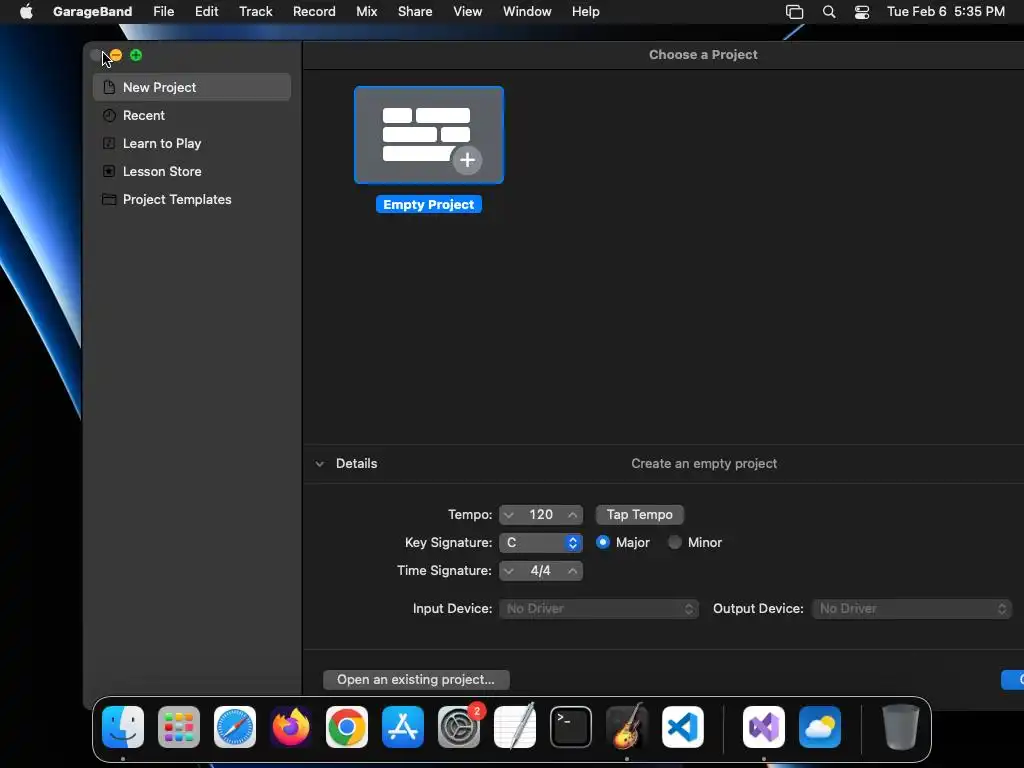The width and height of the screenshot is (1024, 768).
Task: Browse Project Templates
Action: (177, 200)
